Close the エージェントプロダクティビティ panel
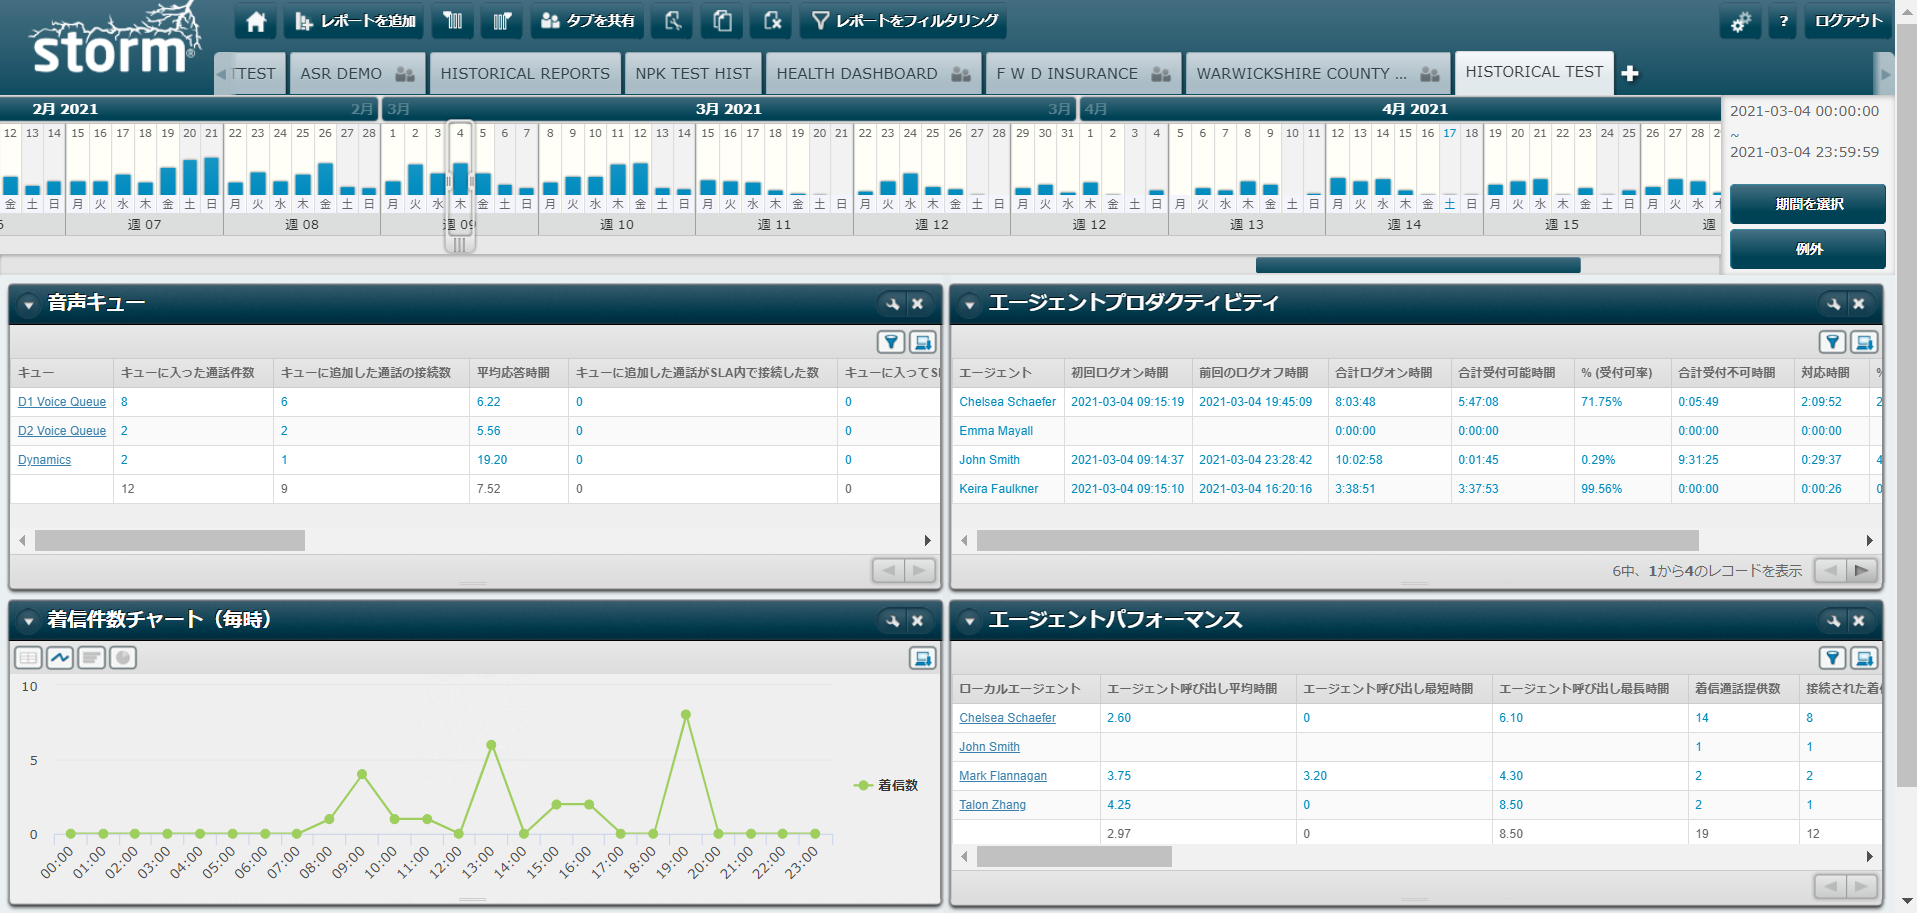Image resolution: width=1917 pixels, height=913 pixels. (1859, 304)
